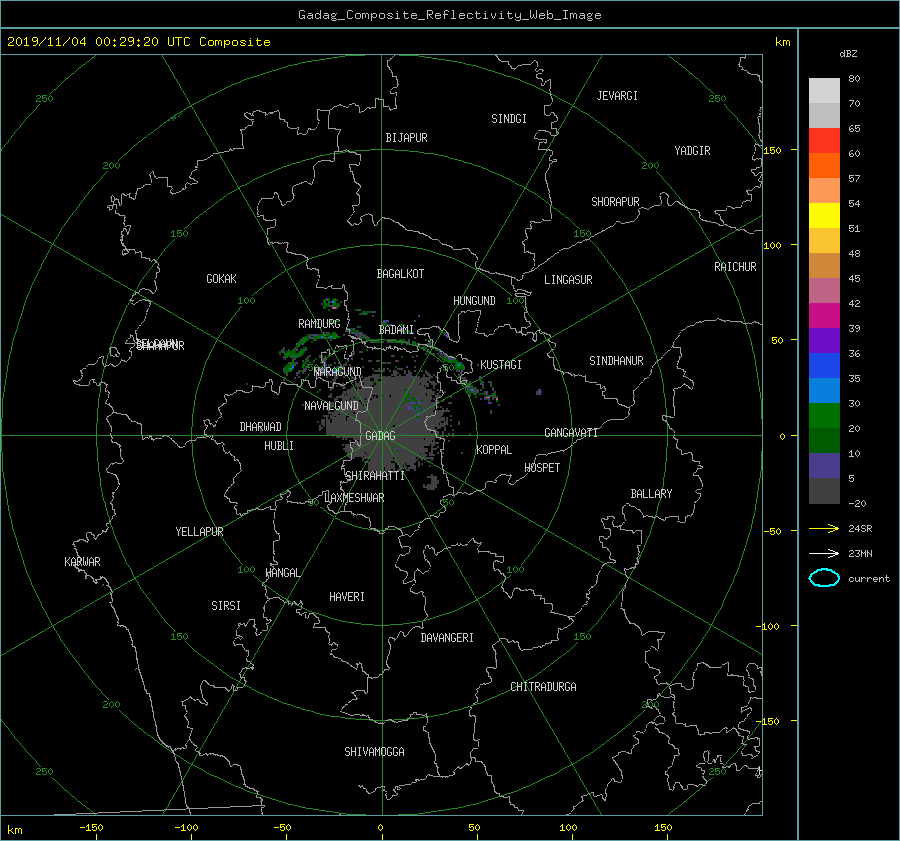Click the GADAG radar center label

tap(380, 436)
